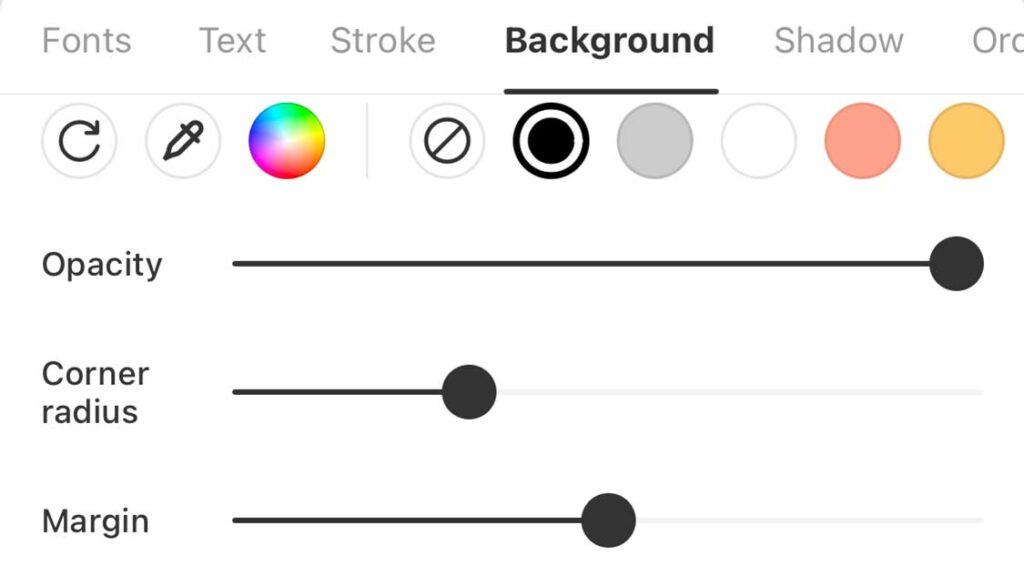This screenshot has width=1024, height=576.
Task: Click the Margin track's unfilled right portion
Action: click(810, 520)
